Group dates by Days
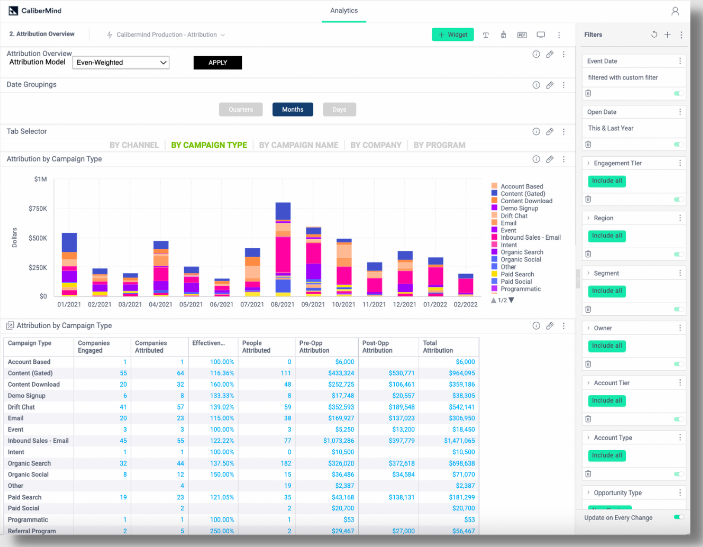 pyautogui.click(x=339, y=109)
